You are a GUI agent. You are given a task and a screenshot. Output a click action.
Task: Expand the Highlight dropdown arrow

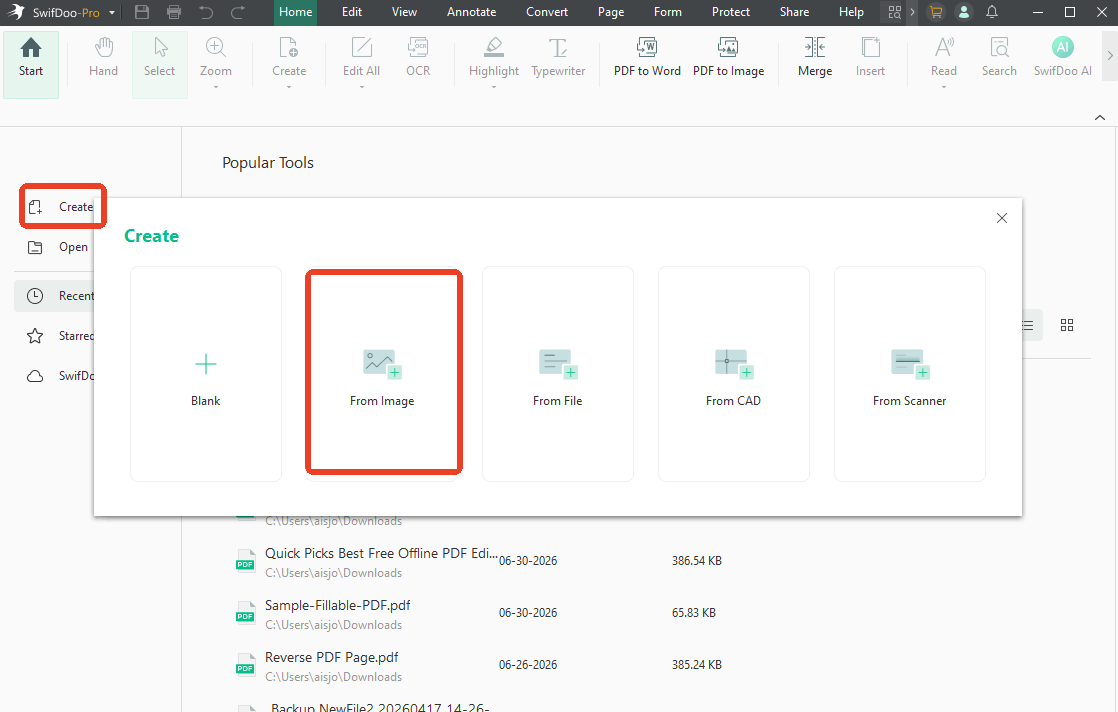pyautogui.click(x=493, y=87)
